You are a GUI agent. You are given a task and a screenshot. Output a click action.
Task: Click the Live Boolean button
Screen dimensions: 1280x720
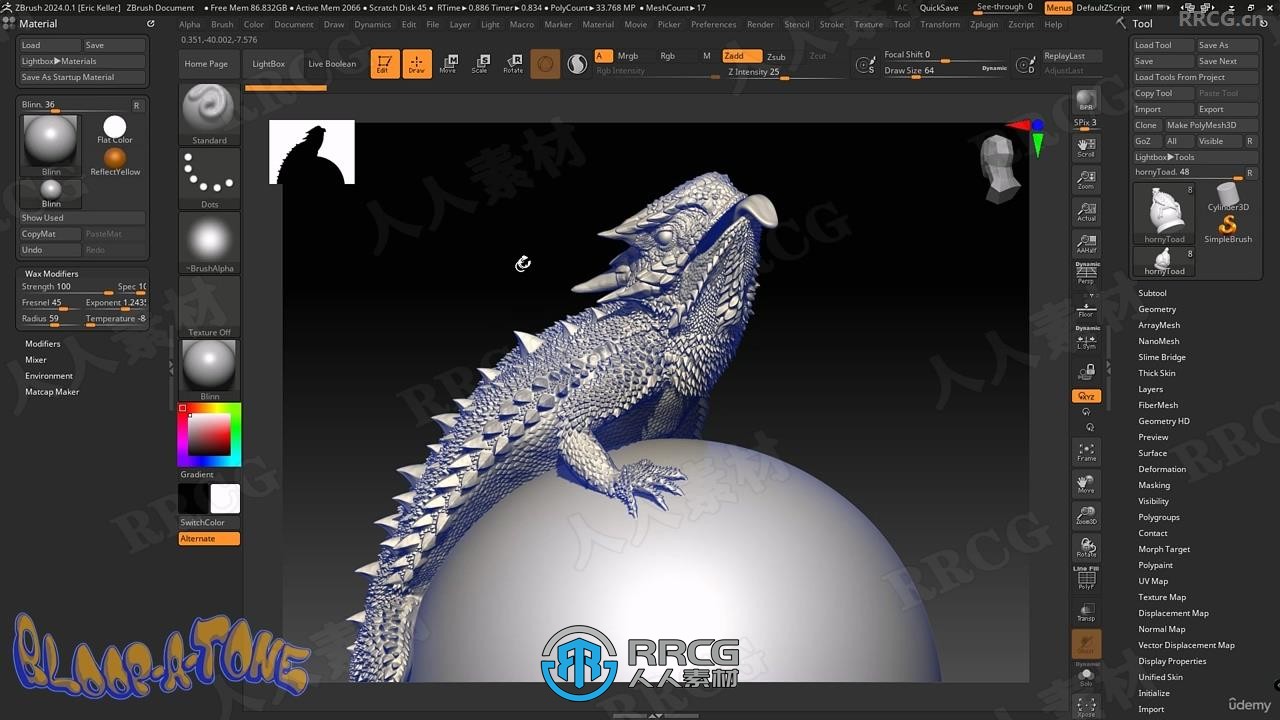coord(332,64)
